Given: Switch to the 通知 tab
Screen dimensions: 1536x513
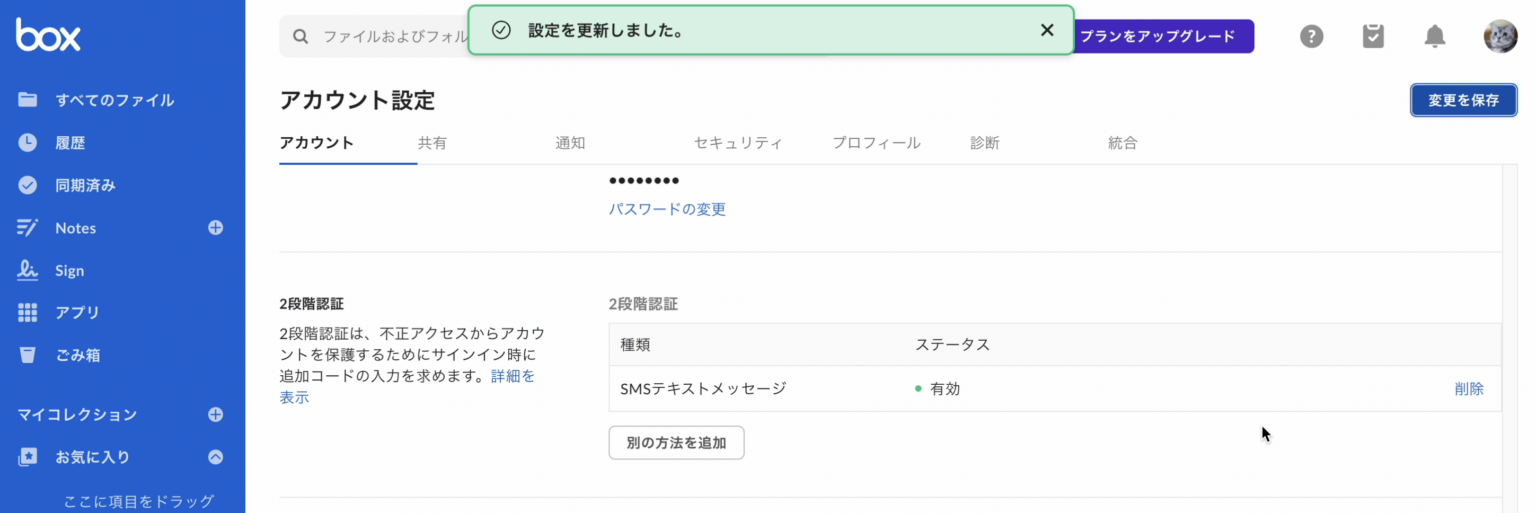Looking at the screenshot, I should click(570, 143).
